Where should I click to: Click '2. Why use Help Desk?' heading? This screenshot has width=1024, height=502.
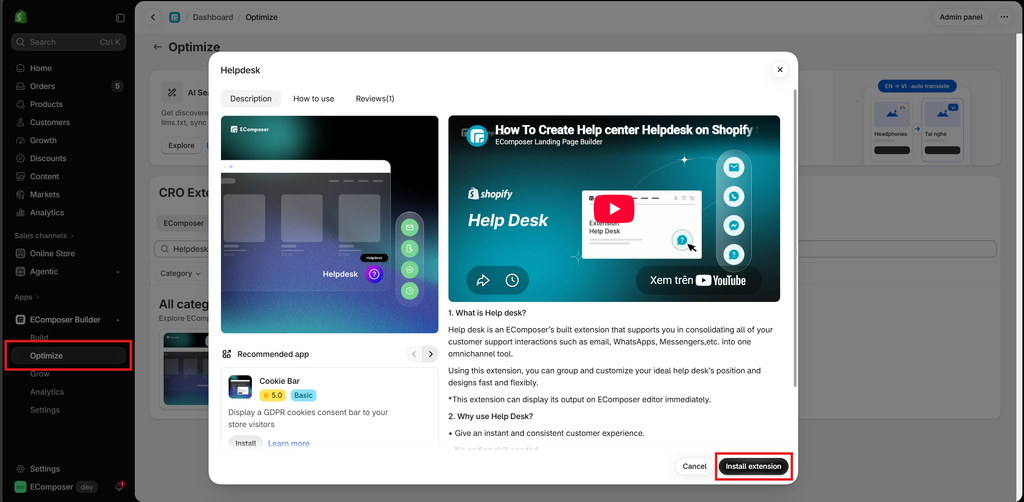coord(492,416)
